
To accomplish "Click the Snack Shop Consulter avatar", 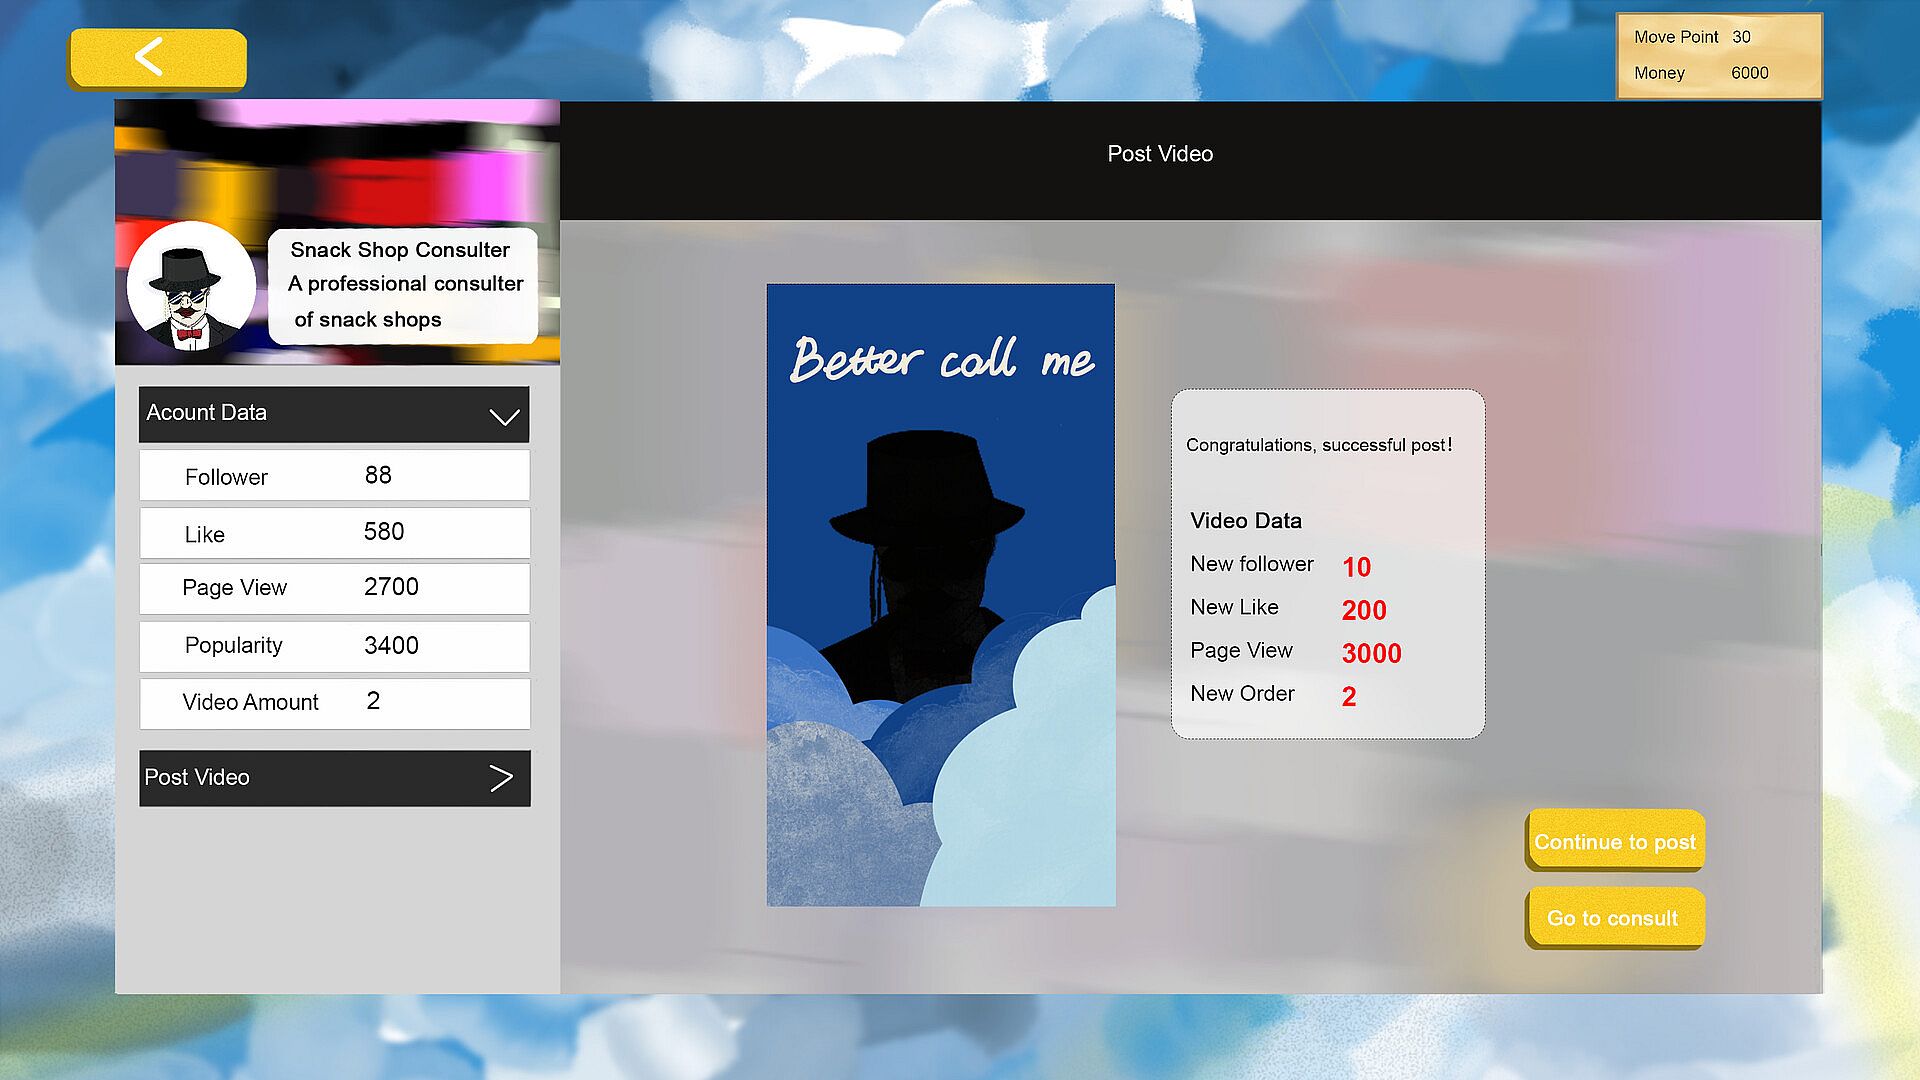I will coord(191,287).
